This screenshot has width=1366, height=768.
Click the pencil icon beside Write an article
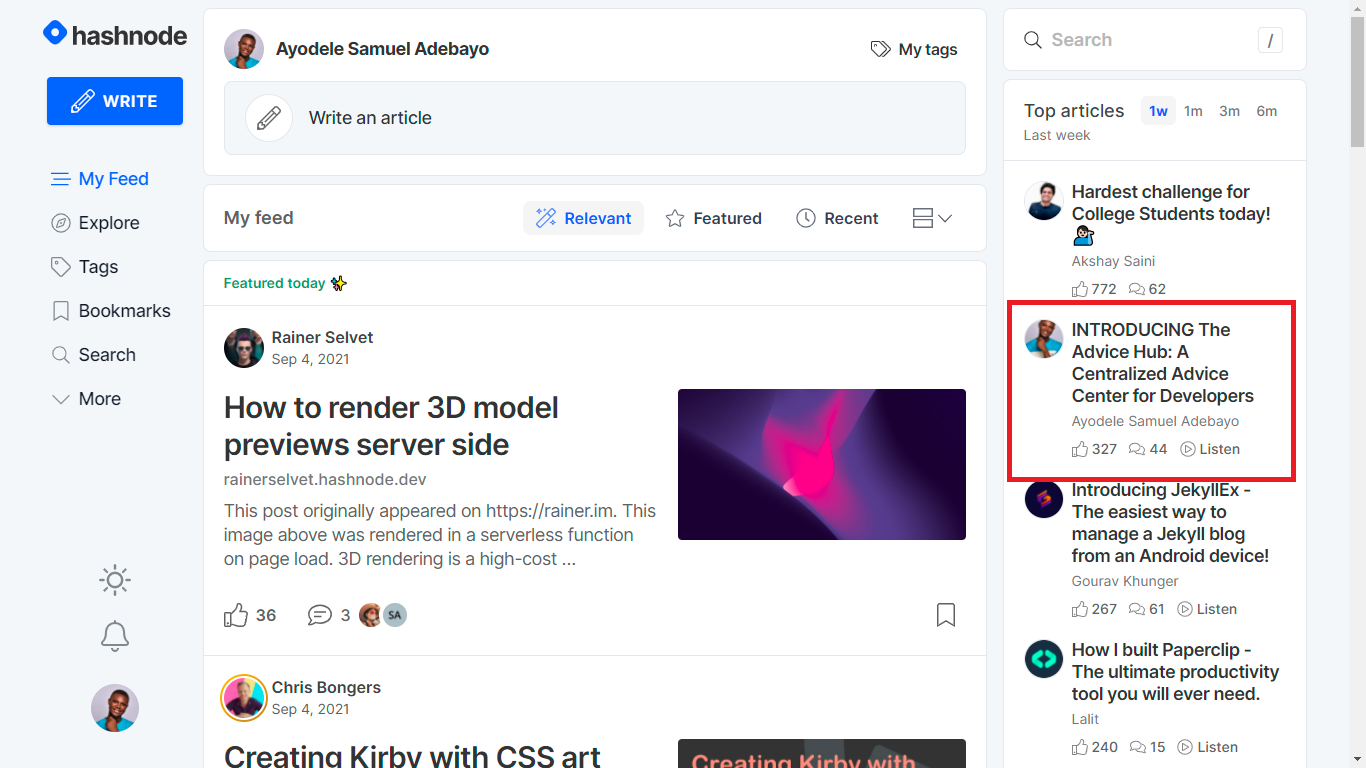click(269, 118)
